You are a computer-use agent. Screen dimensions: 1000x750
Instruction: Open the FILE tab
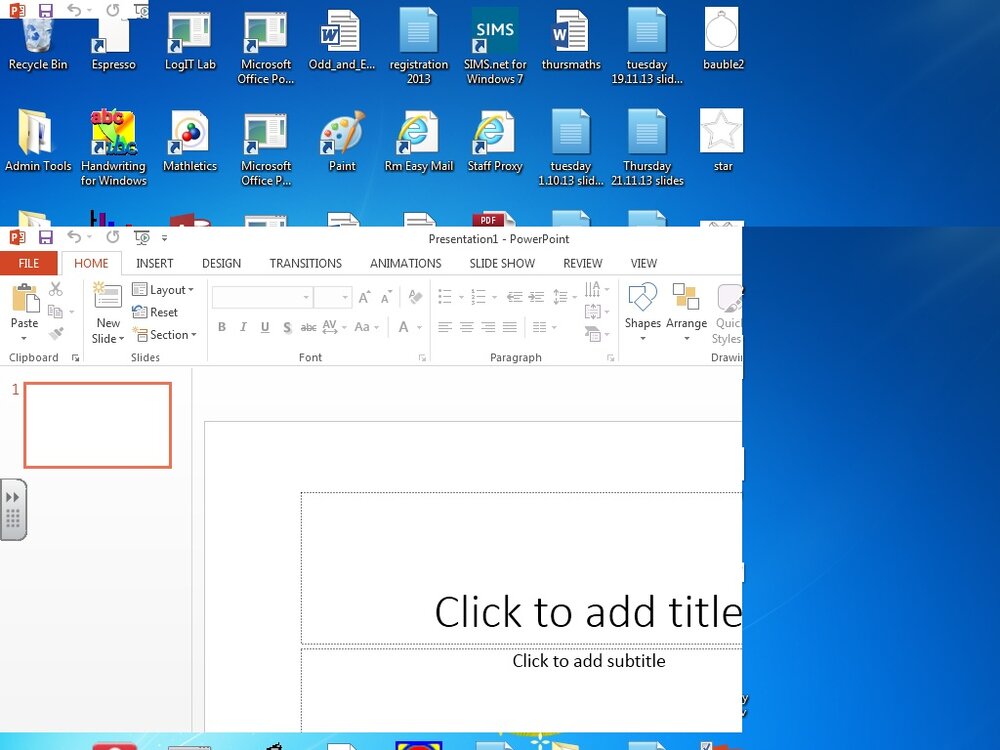pos(29,263)
